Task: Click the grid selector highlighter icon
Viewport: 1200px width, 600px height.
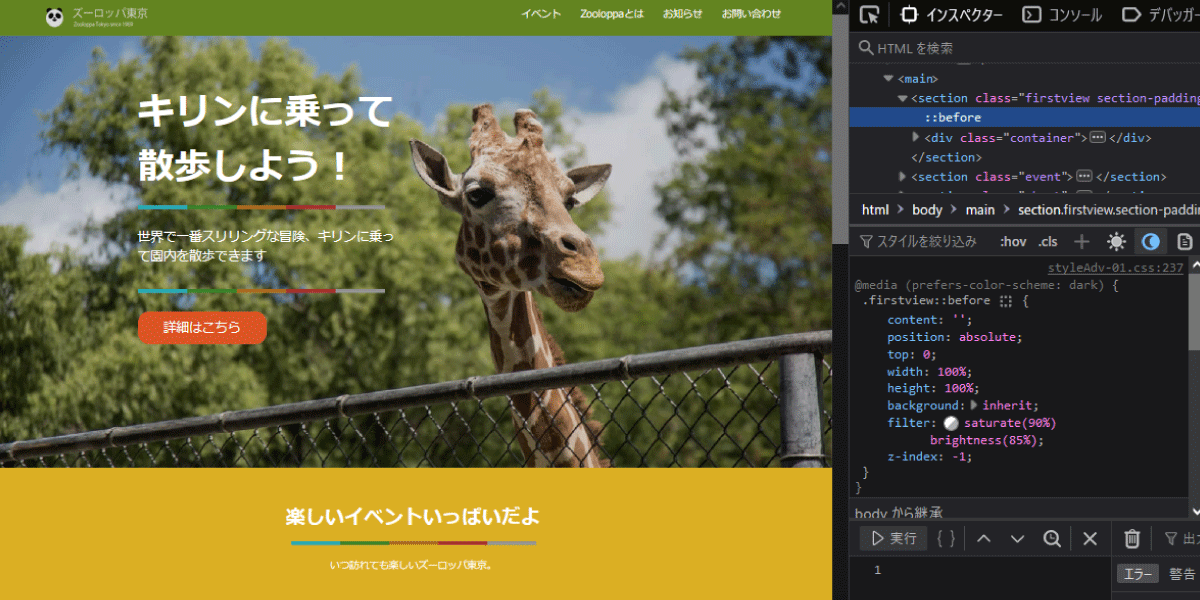Action: click(x=1007, y=301)
